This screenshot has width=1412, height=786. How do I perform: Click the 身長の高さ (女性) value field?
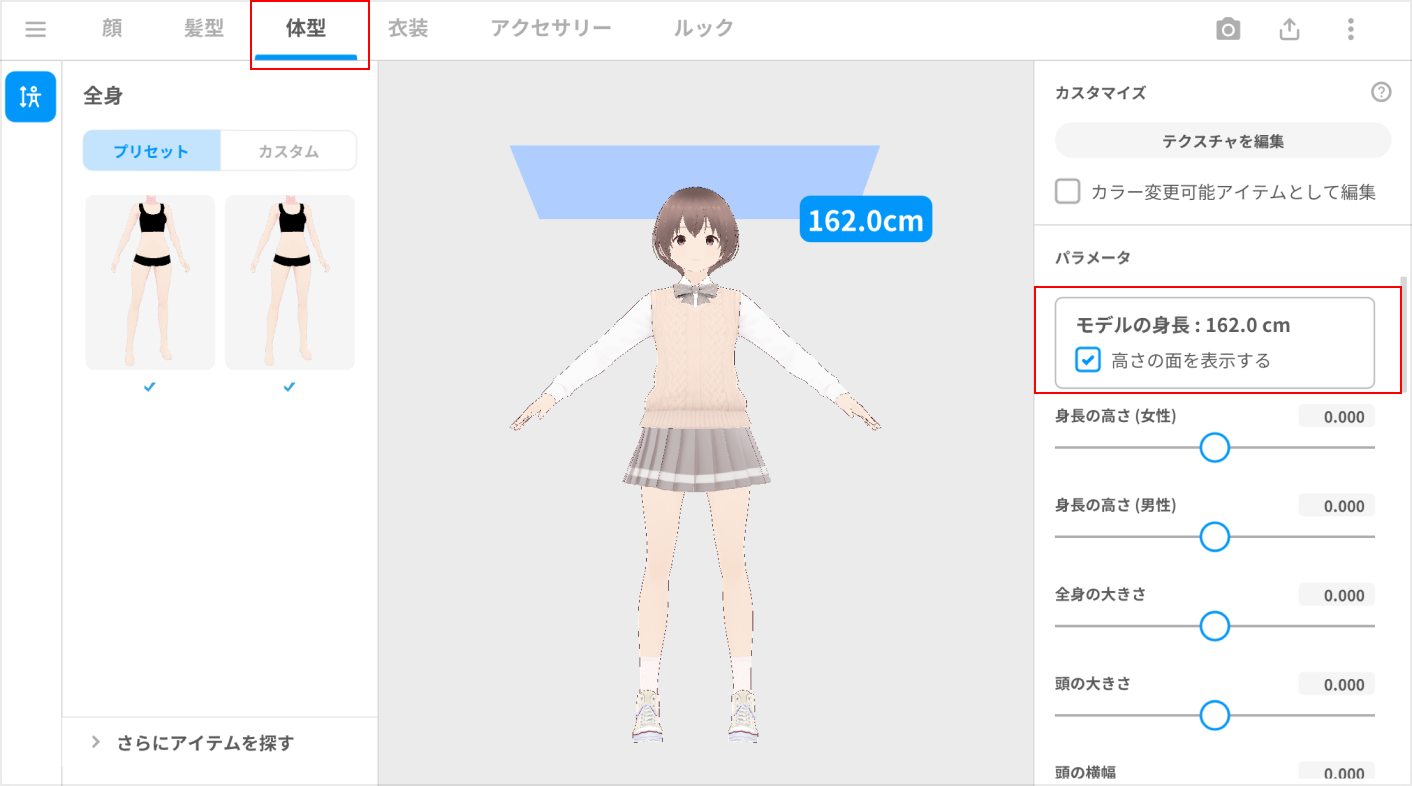pyautogui.click(x=1337, y=417)
